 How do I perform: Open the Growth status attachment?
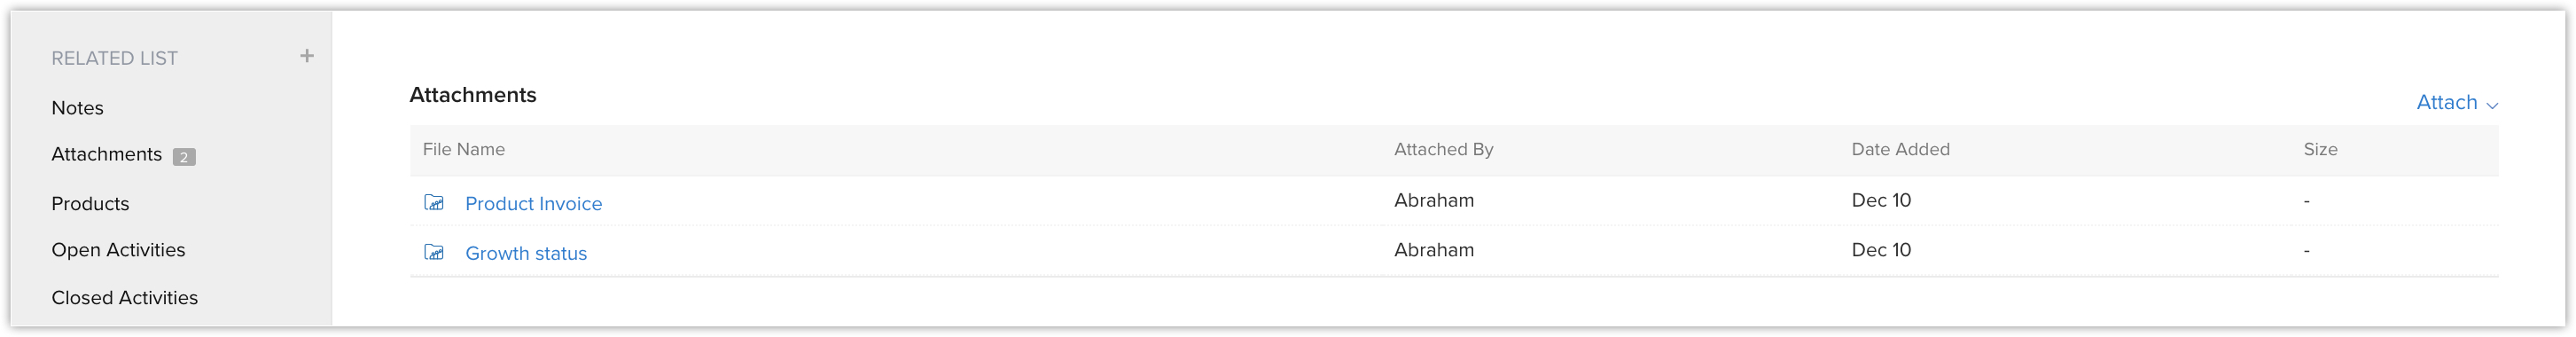point(526,254)
